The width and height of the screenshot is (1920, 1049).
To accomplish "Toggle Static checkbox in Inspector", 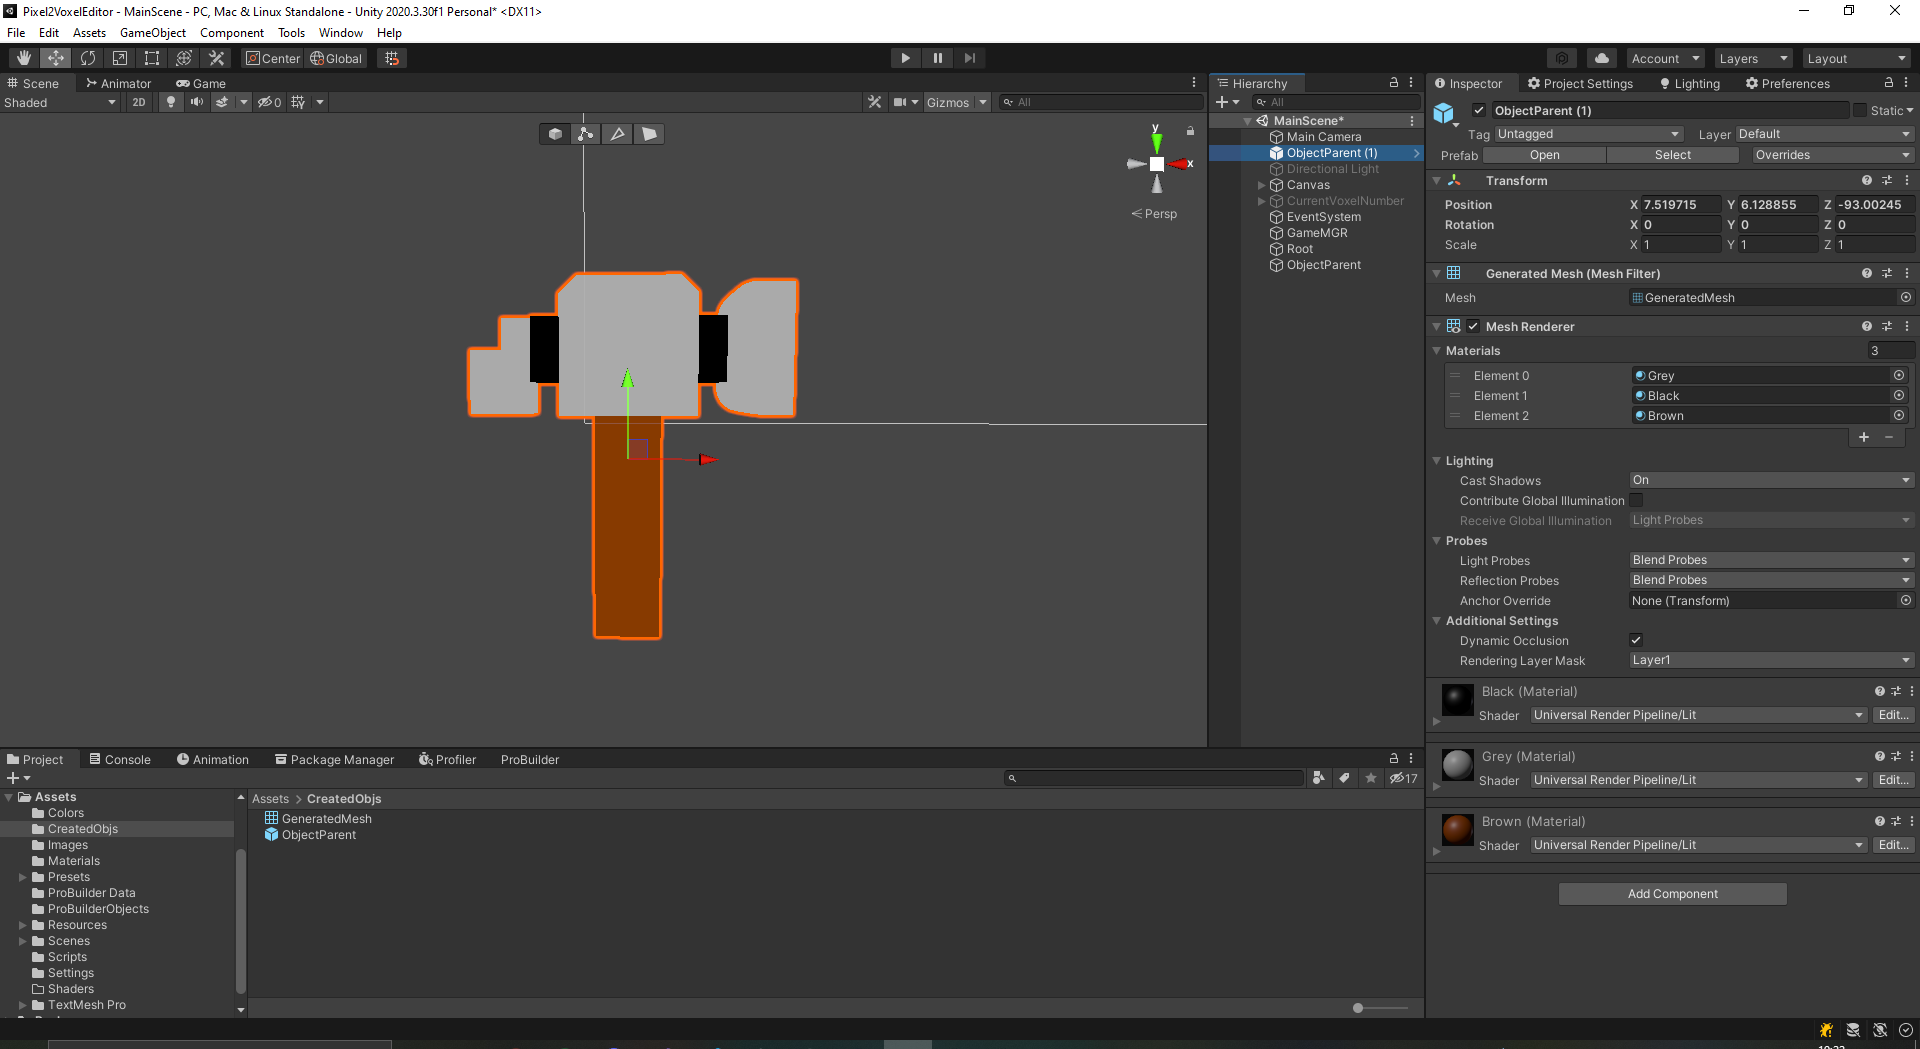I will tap(1860, 110).
